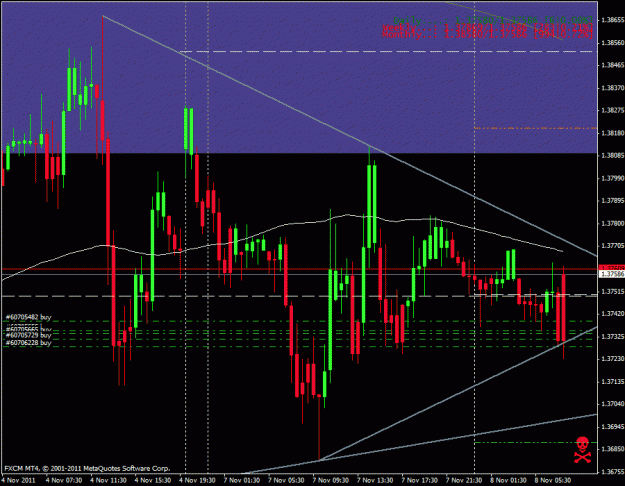Click the 4 Nov 11:30 time label
Screen dimensions: 625x486
coord(108,480)
